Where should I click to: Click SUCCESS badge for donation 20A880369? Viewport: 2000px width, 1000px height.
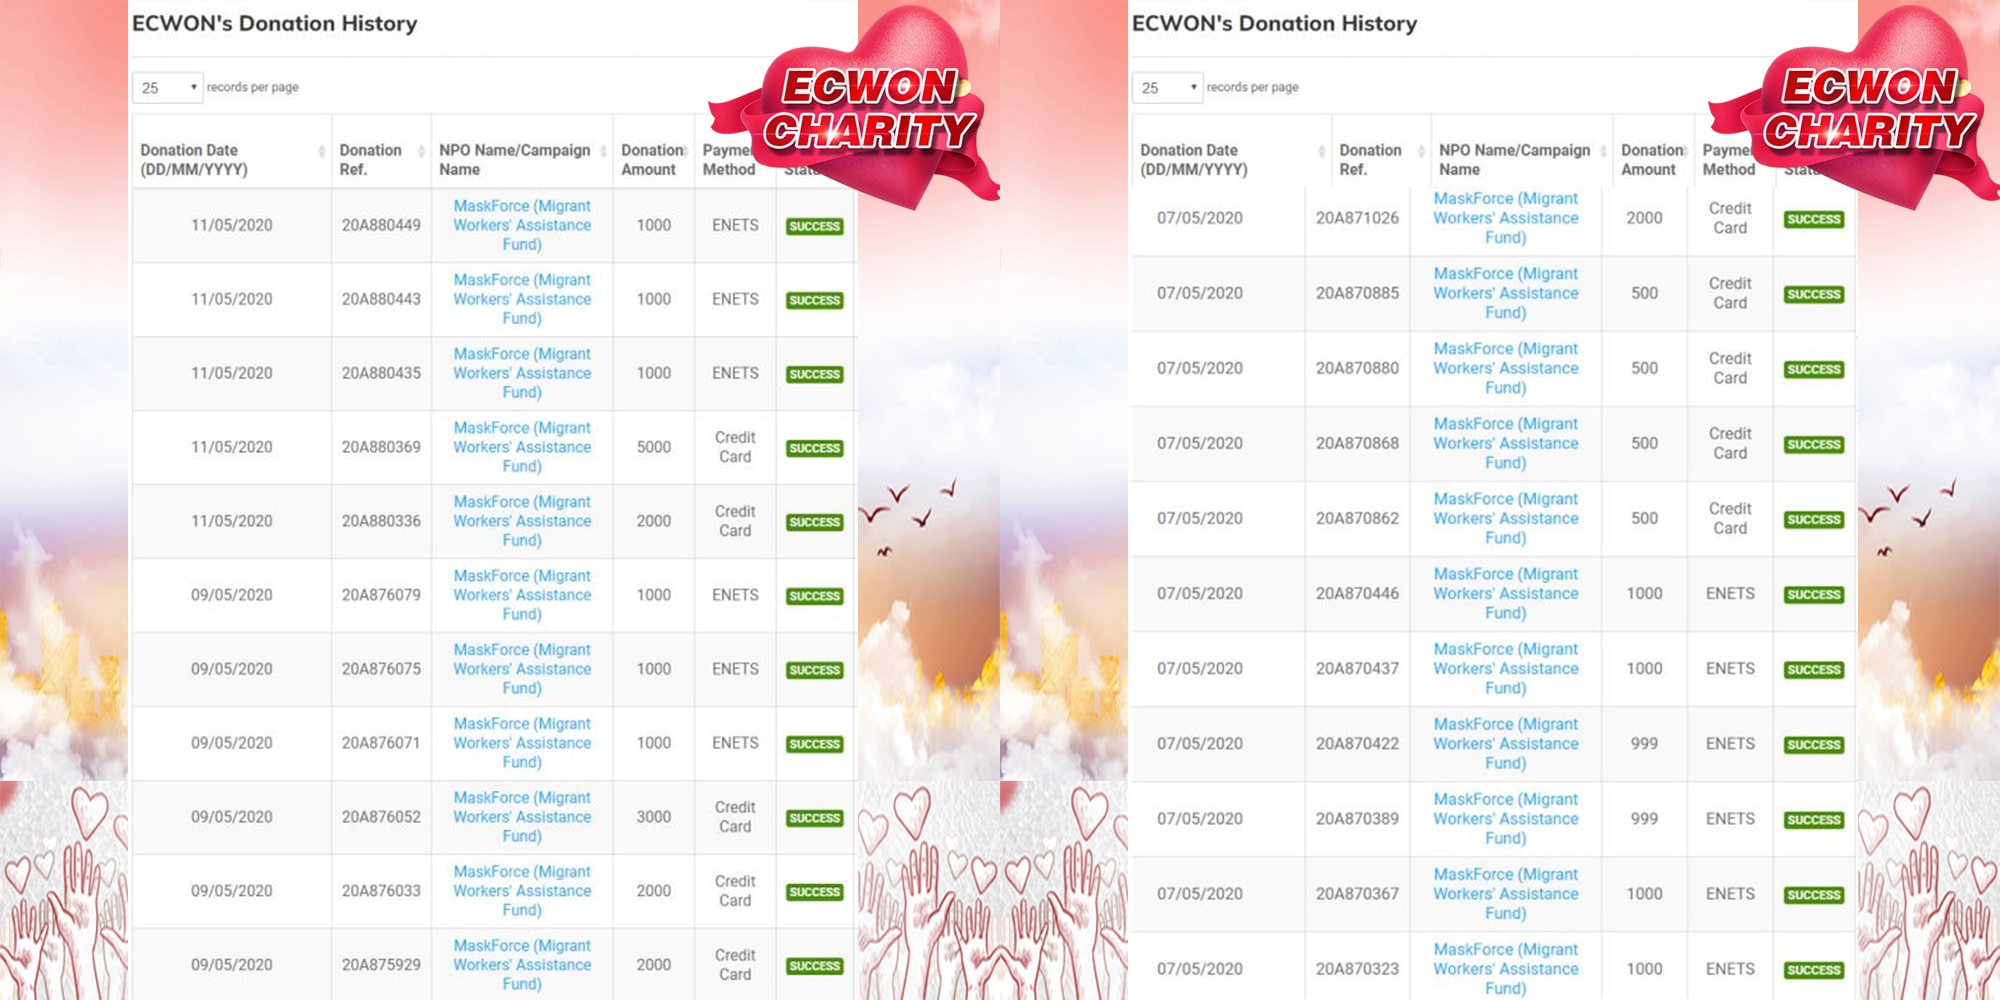tap(814, 448)
